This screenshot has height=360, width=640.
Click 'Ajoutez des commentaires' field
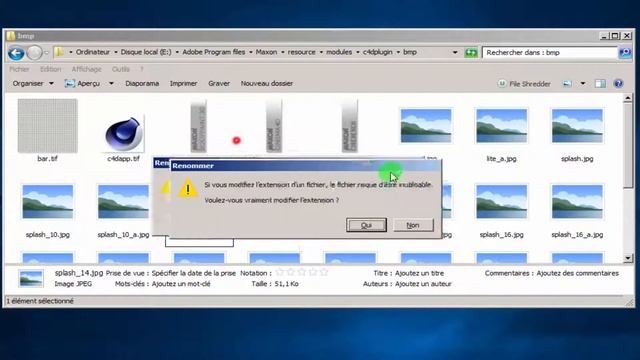click(x=577, y=273)
